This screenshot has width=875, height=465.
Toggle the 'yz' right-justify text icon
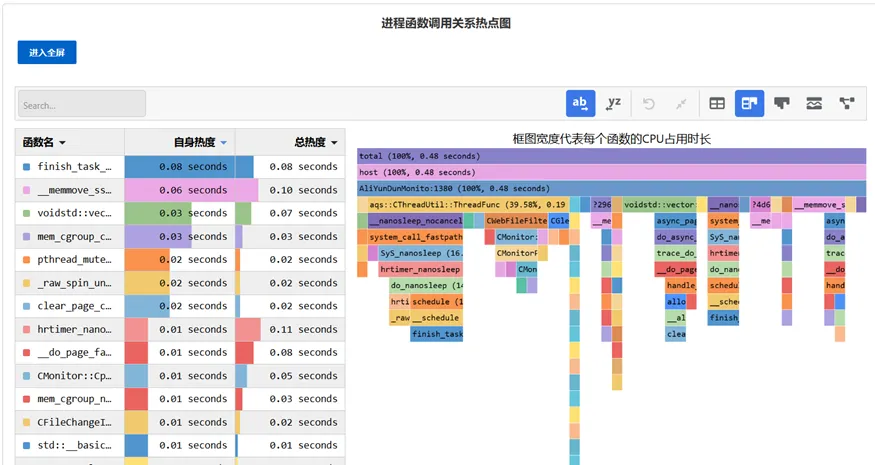tap(614, 103)
